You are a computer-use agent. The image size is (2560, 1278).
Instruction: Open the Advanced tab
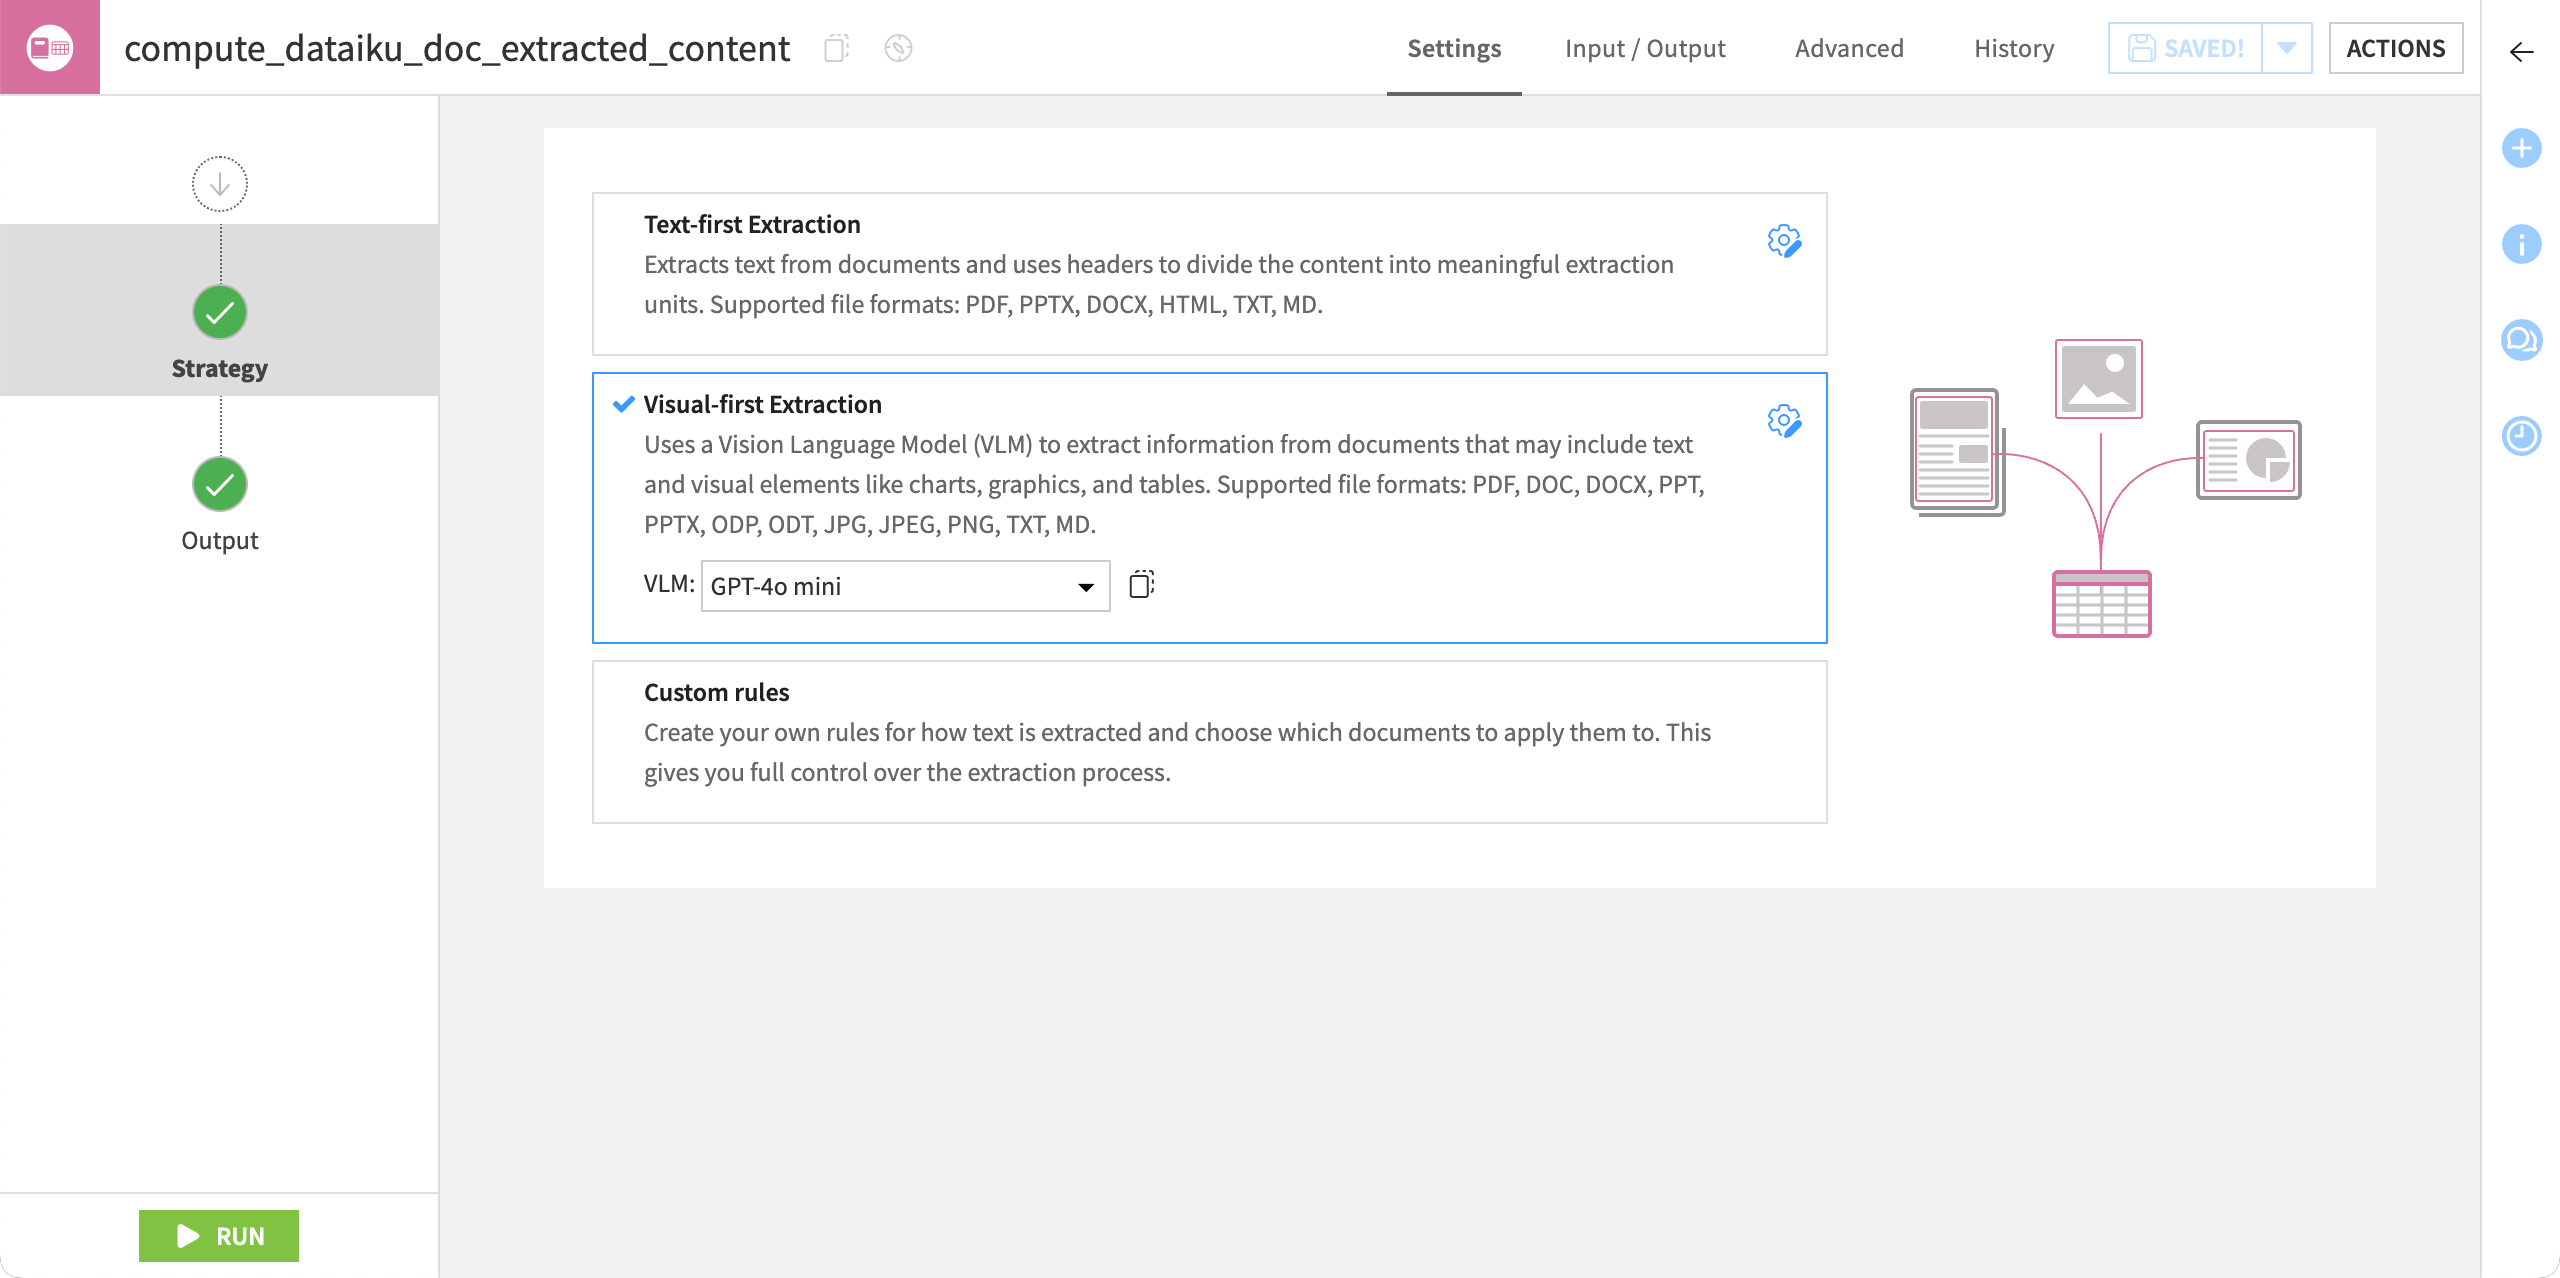coord(1849,47)
